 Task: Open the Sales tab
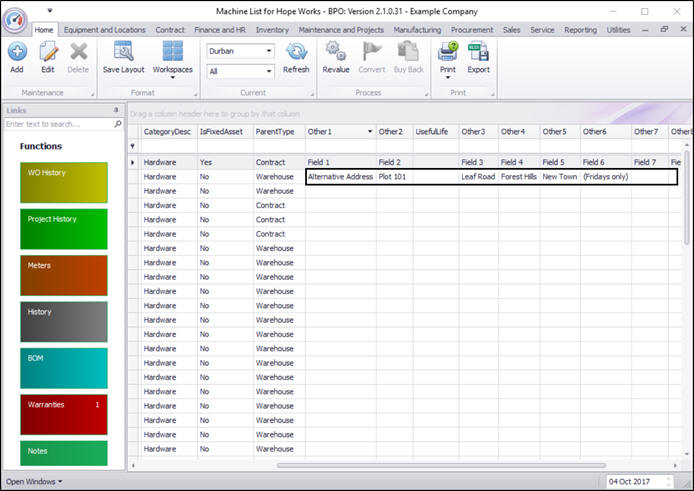pyautogui.click(x=511, y=30)
